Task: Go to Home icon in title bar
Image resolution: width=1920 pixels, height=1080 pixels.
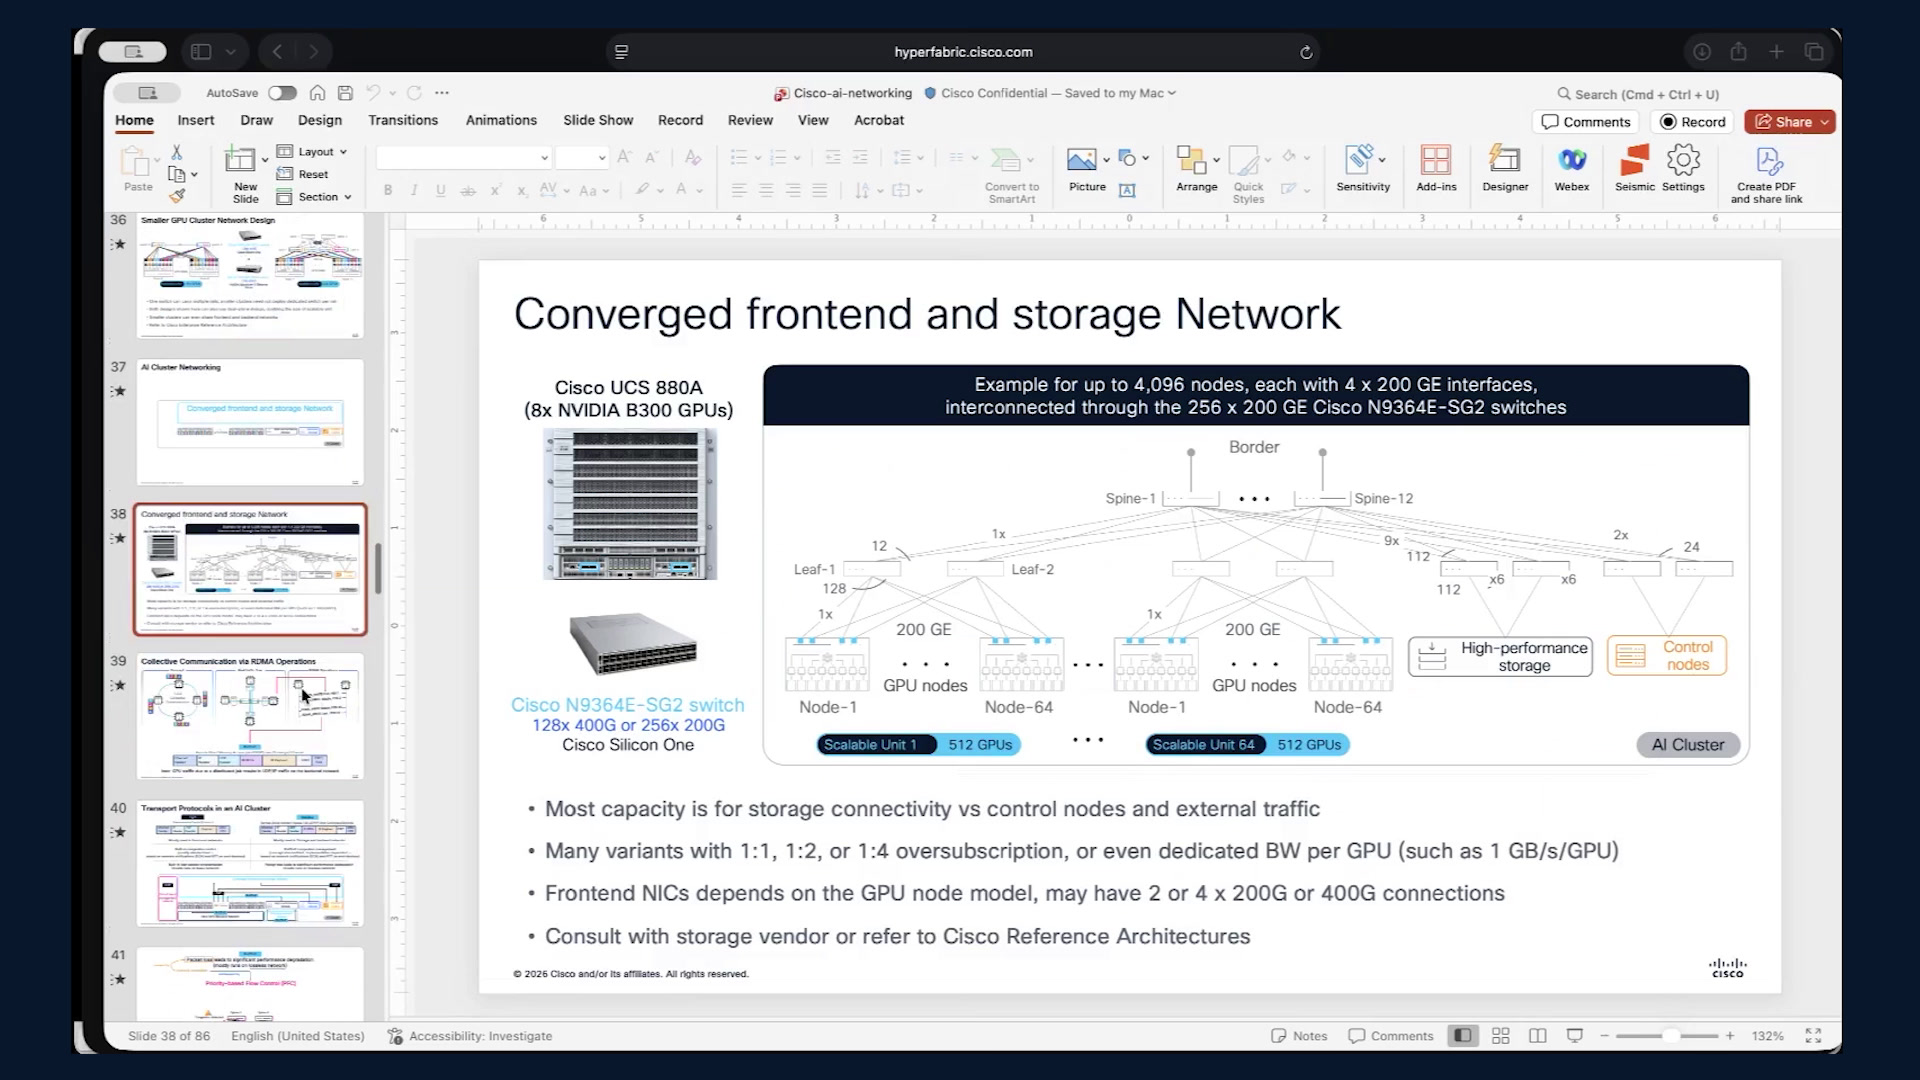Action: pyautogui.click(x=317, y=93)
